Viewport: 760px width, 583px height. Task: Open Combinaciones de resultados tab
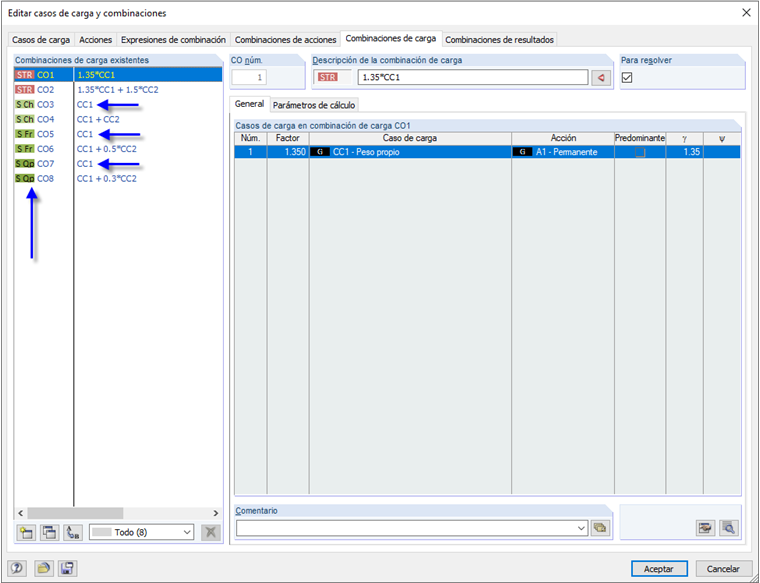click(499, 40)
